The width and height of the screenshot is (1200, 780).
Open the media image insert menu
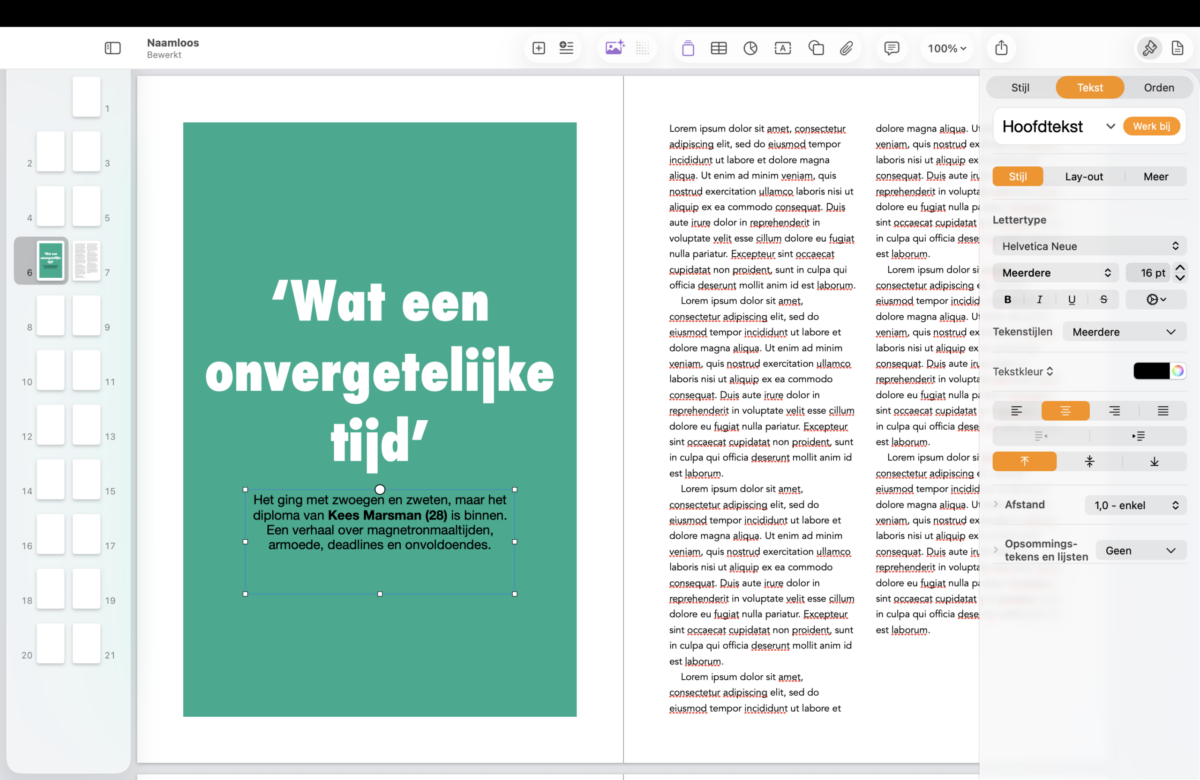pos(614,48)
